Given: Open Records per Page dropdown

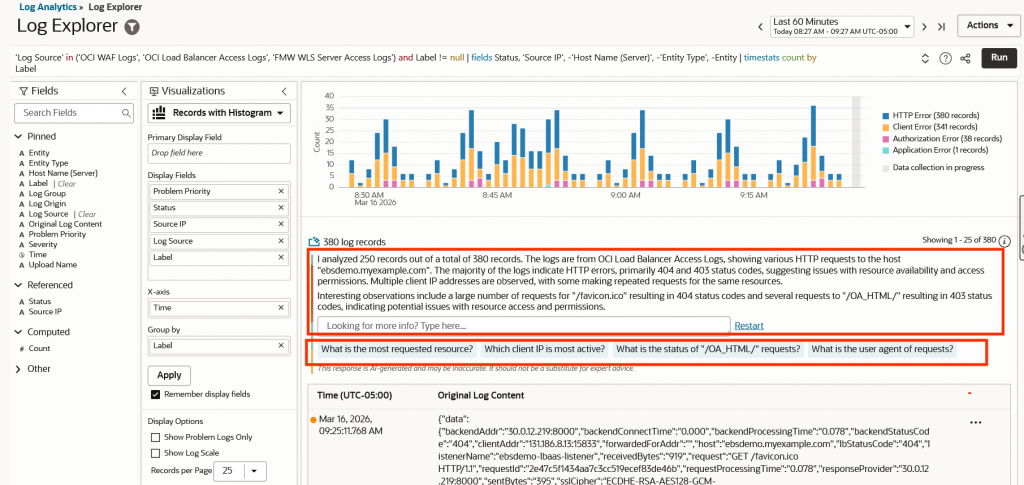Looking at the screenshot, I should [254, 470].
